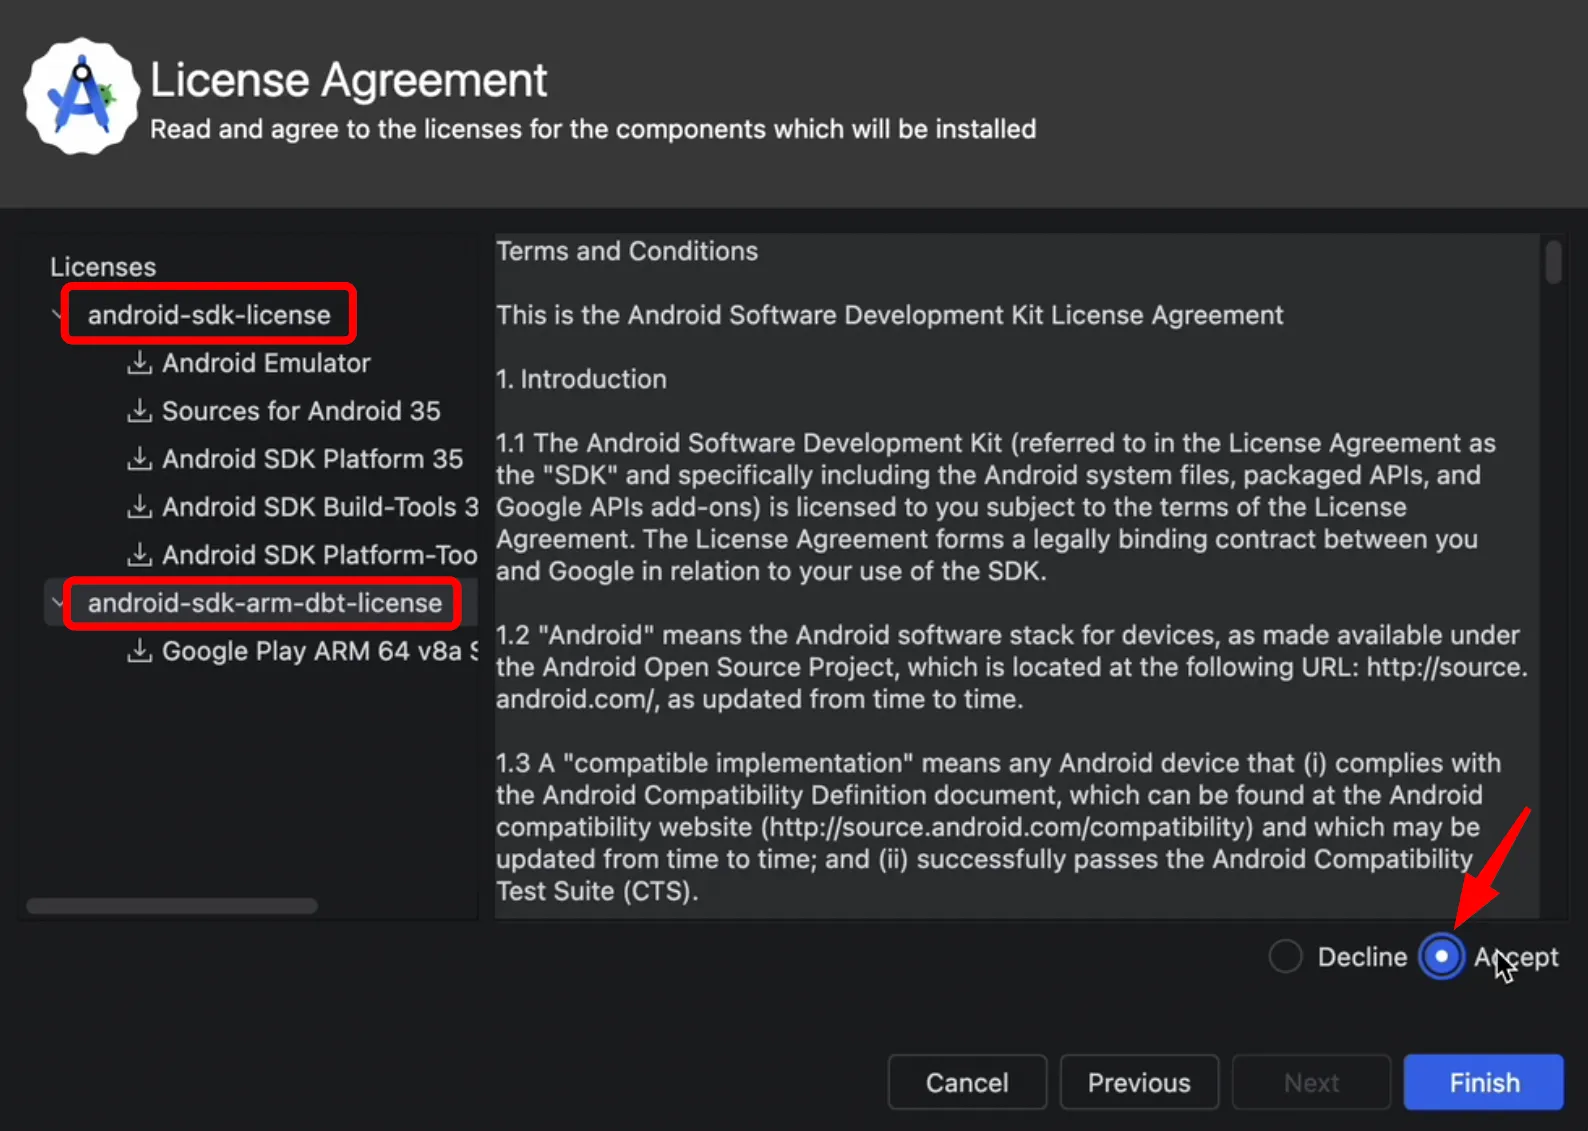
Task: Select the Decline radio button
Action: (1285, 956)
